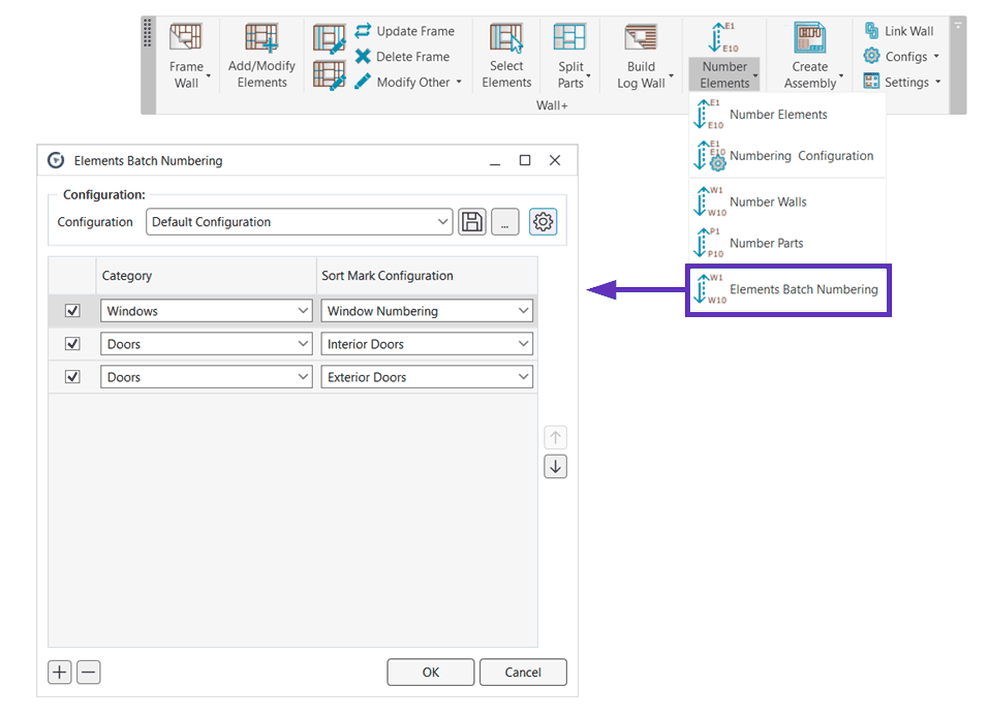The width and height of the screenshot is (990, 717).
Task: Click the dialog title bar app icon
Action: click(x=56, y=160)
